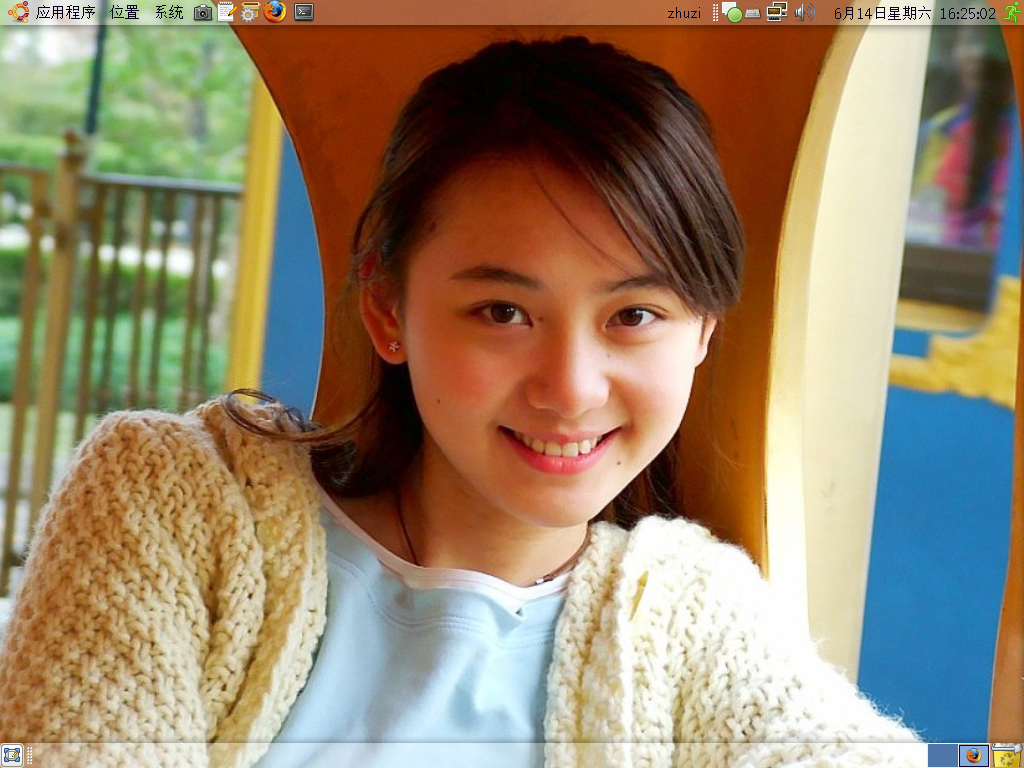Launch Firefox web browser
The width and height of the screenshot is (1024, 768).
(x=275, y=12)
